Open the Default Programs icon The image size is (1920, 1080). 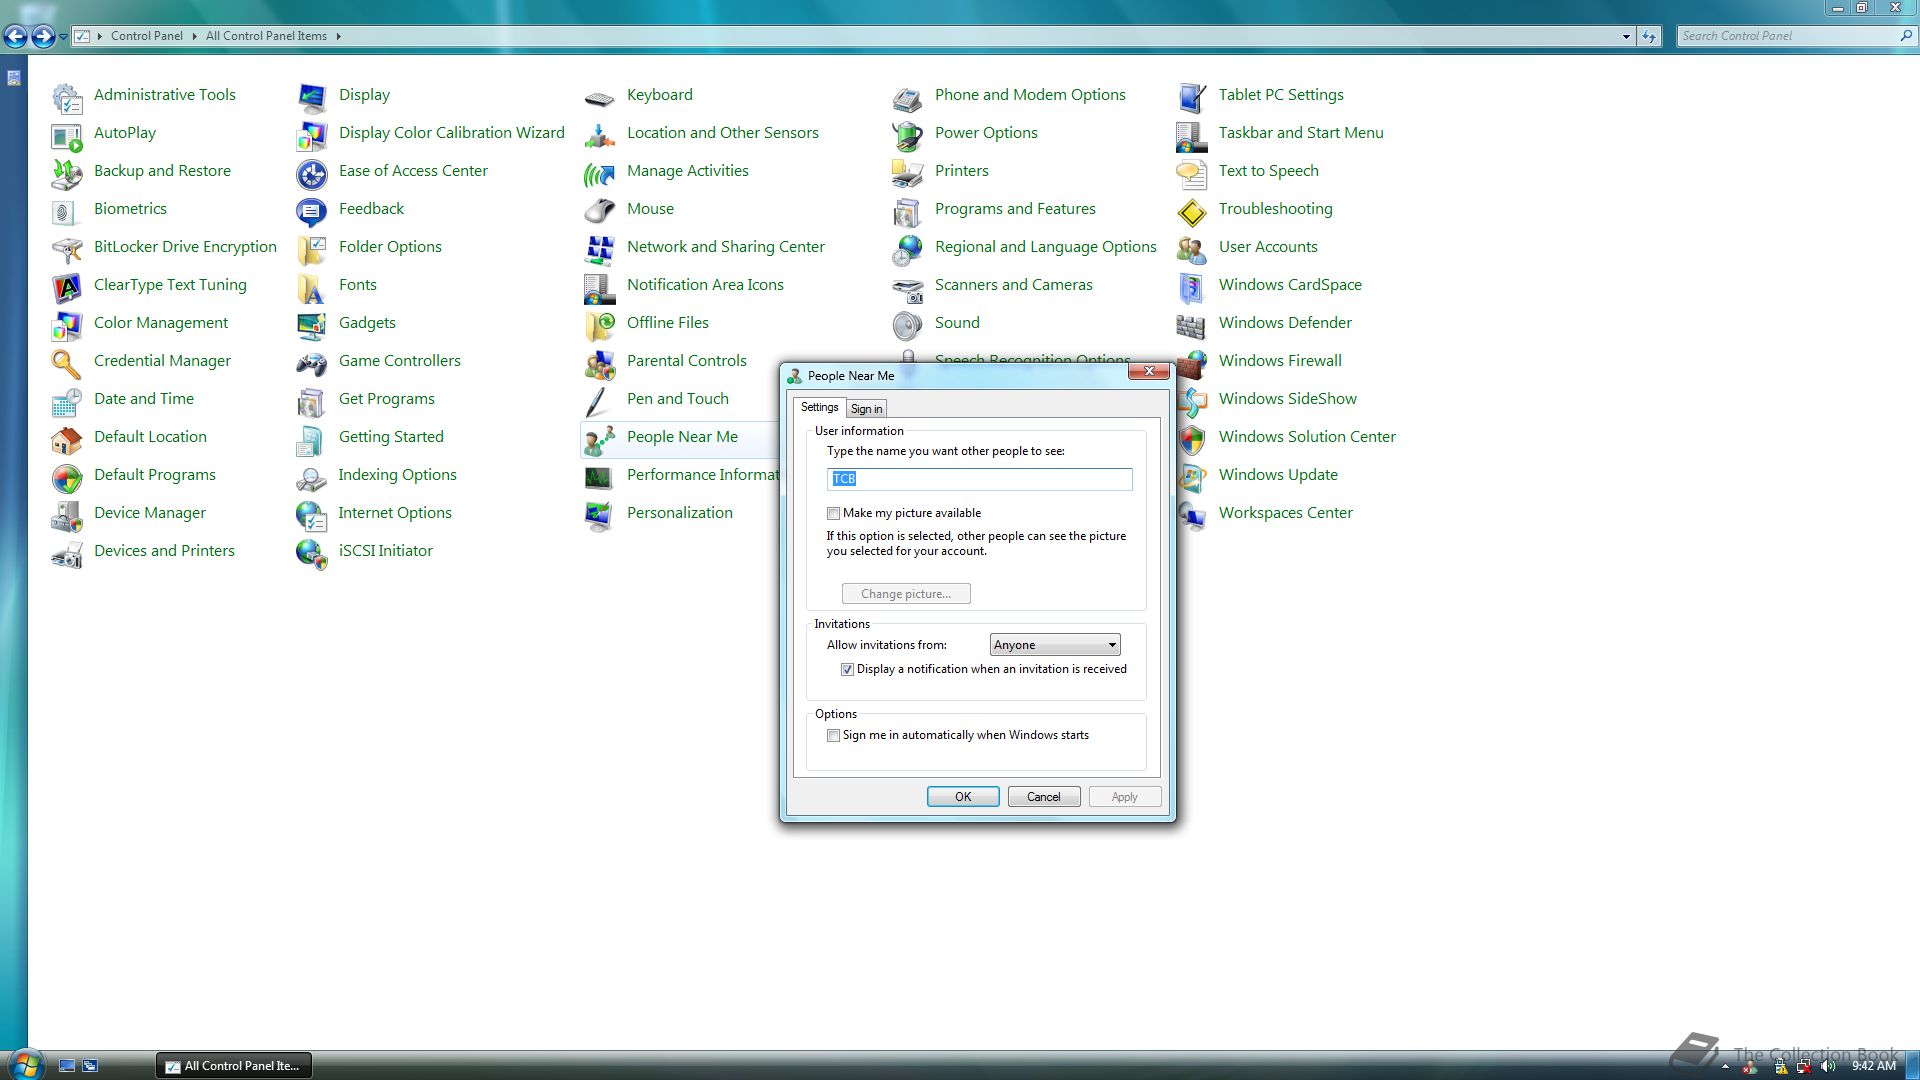tap(67, 478)
